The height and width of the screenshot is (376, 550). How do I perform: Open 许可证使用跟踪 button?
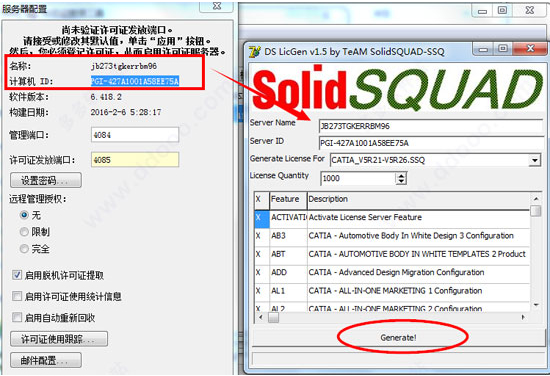tap(59, 339)
